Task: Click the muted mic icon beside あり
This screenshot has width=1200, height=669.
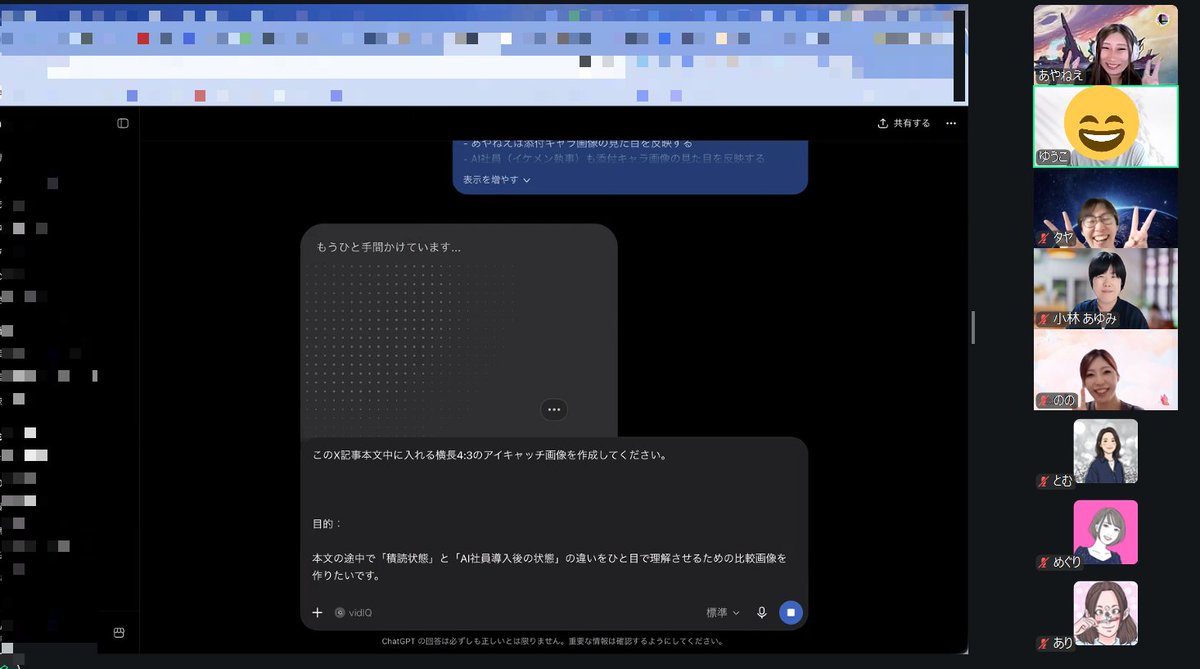Action: pyautogui.click(x=1043, y=643)
